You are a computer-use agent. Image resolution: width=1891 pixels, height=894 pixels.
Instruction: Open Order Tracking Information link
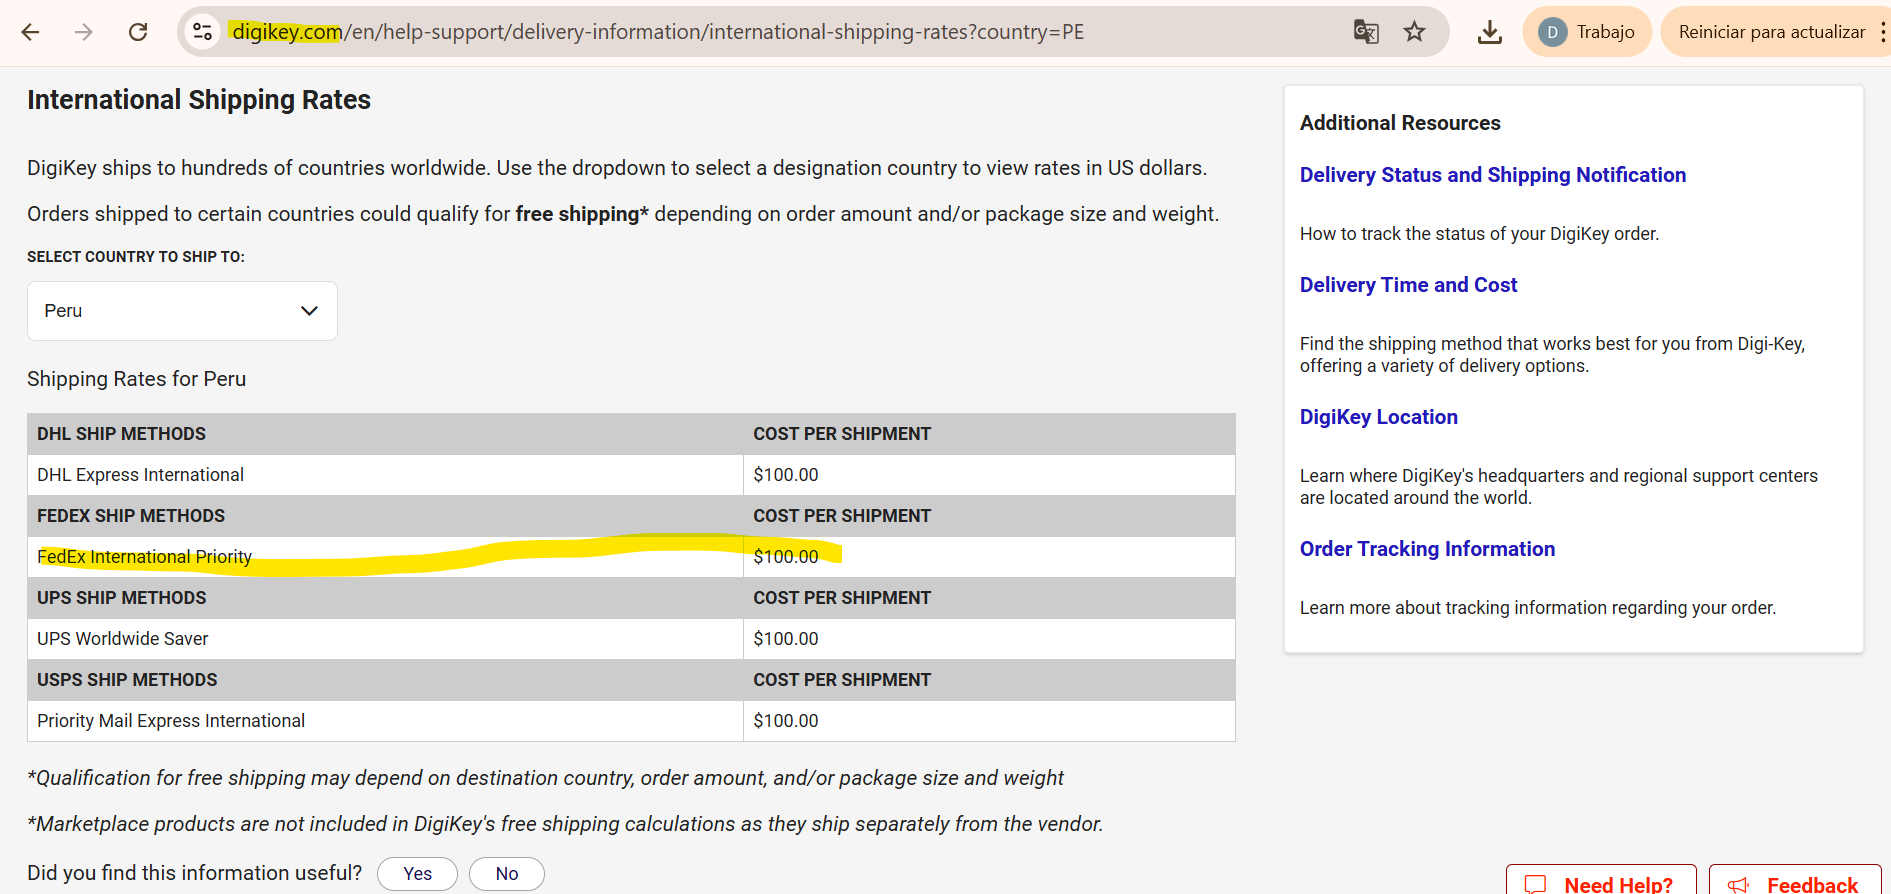pyautogui.click(x=1427, y=549)
